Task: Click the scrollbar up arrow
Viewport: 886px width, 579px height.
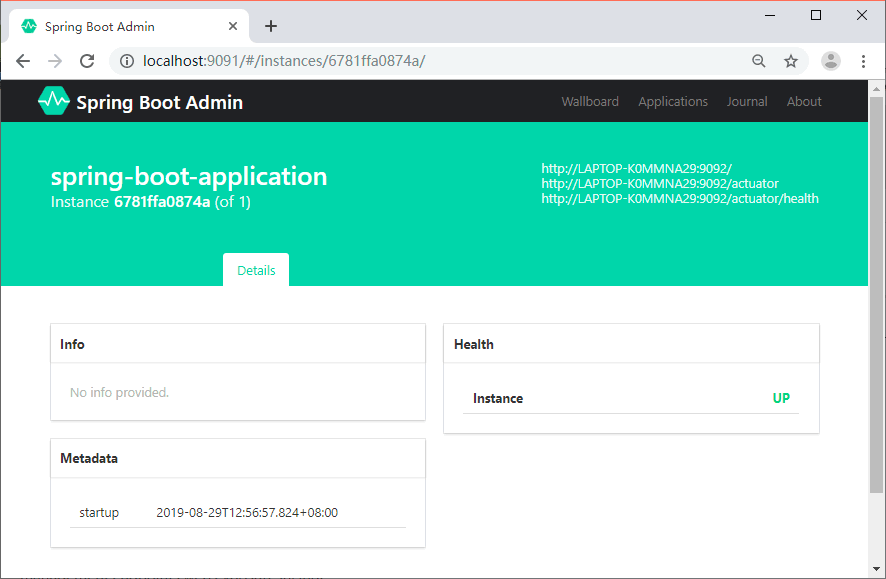Action: click(x=876, y=89)
